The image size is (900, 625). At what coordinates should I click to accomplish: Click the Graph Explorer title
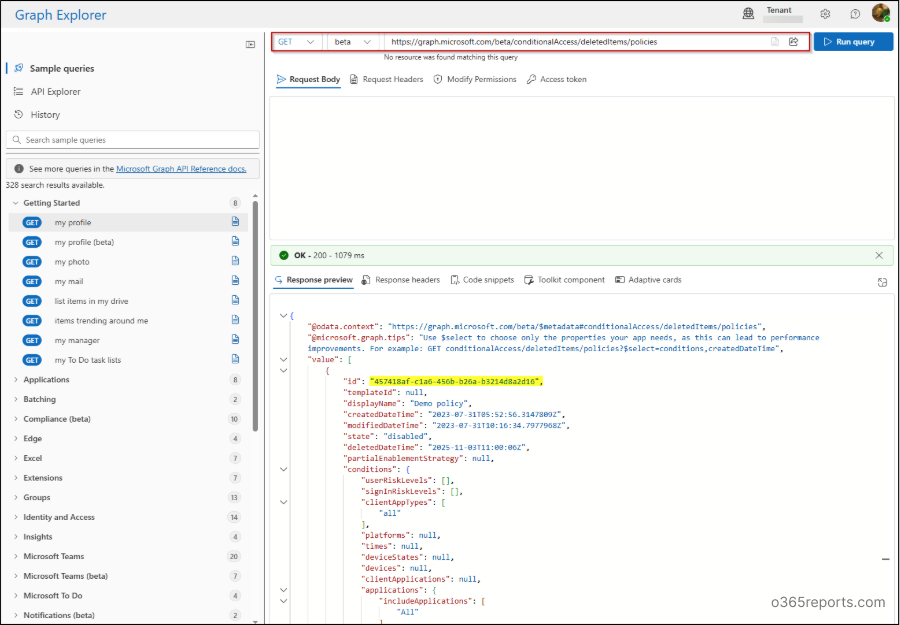tap(60, 15)
